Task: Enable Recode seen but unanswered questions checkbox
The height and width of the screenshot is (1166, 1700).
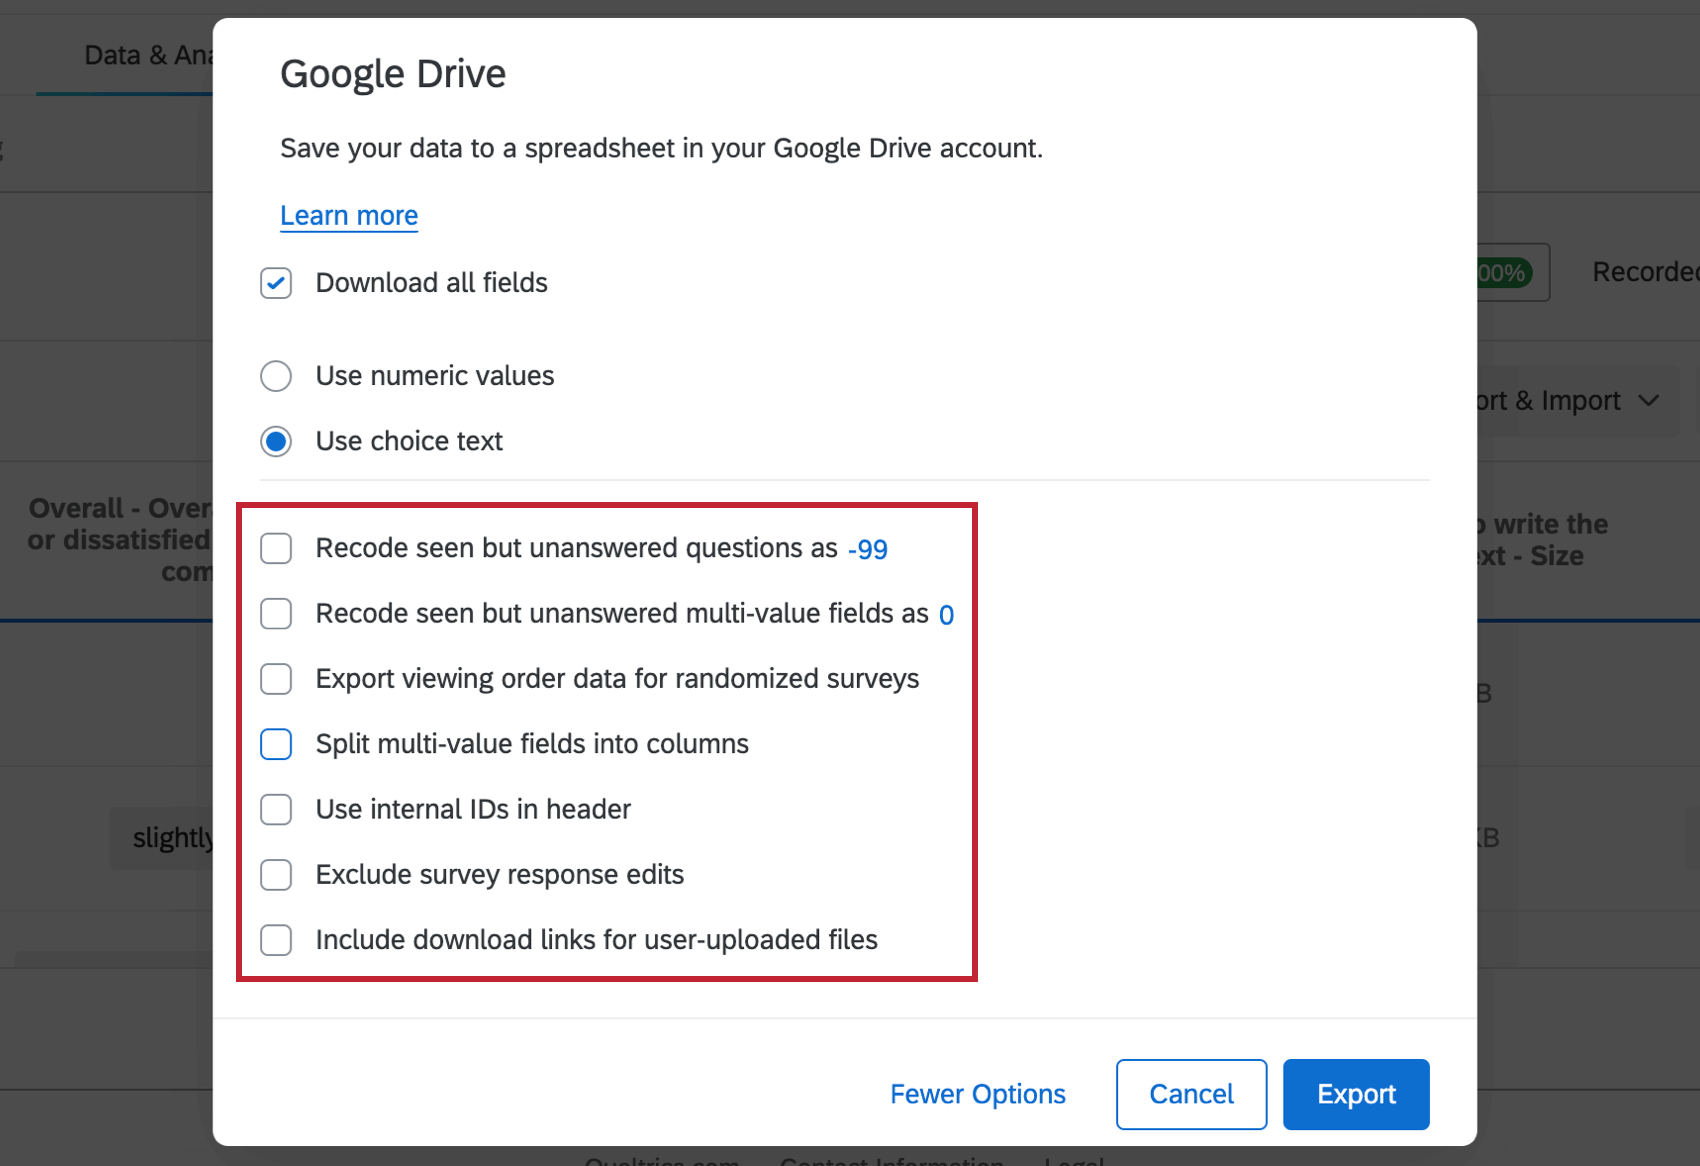Action: point(276,548)
